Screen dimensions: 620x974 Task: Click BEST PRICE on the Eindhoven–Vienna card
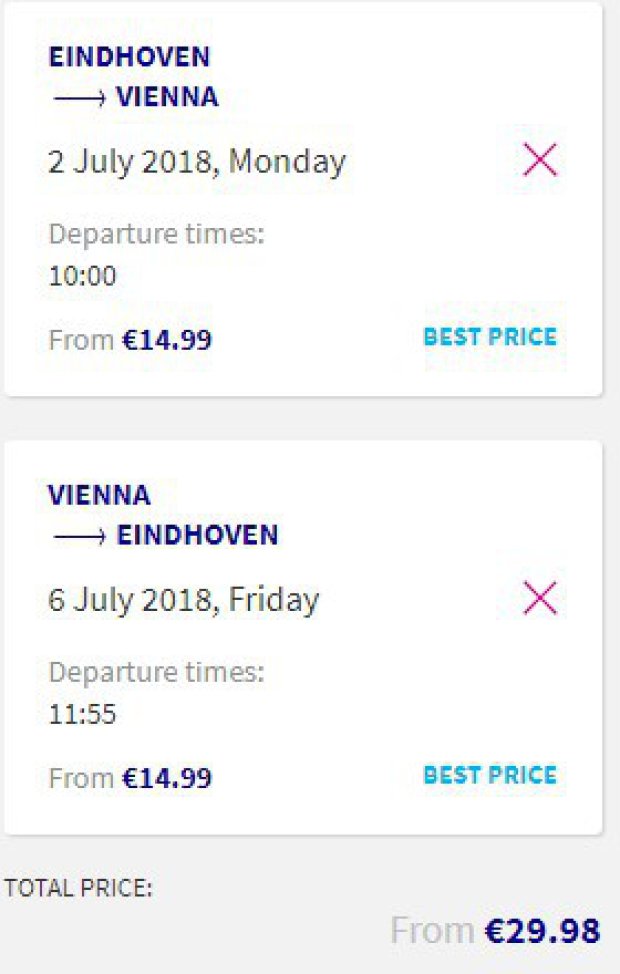pos(490,337)
